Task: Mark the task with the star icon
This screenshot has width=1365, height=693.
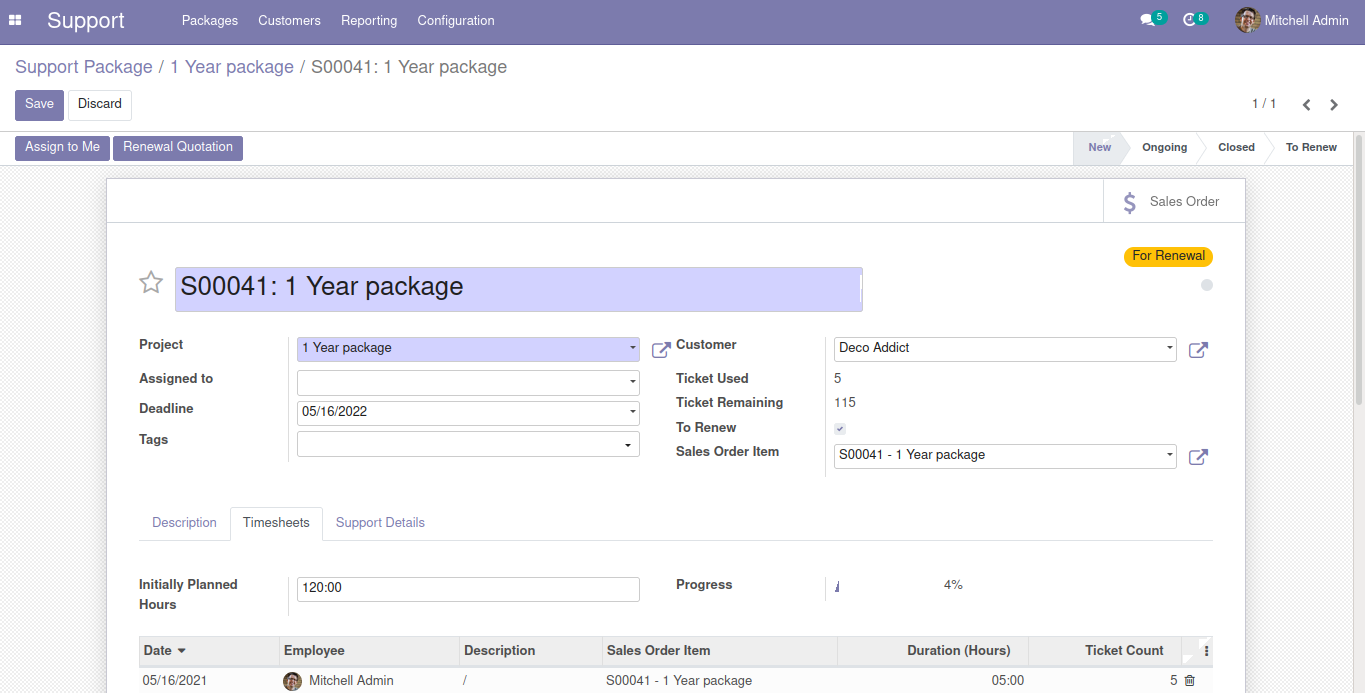Action: 151,283
